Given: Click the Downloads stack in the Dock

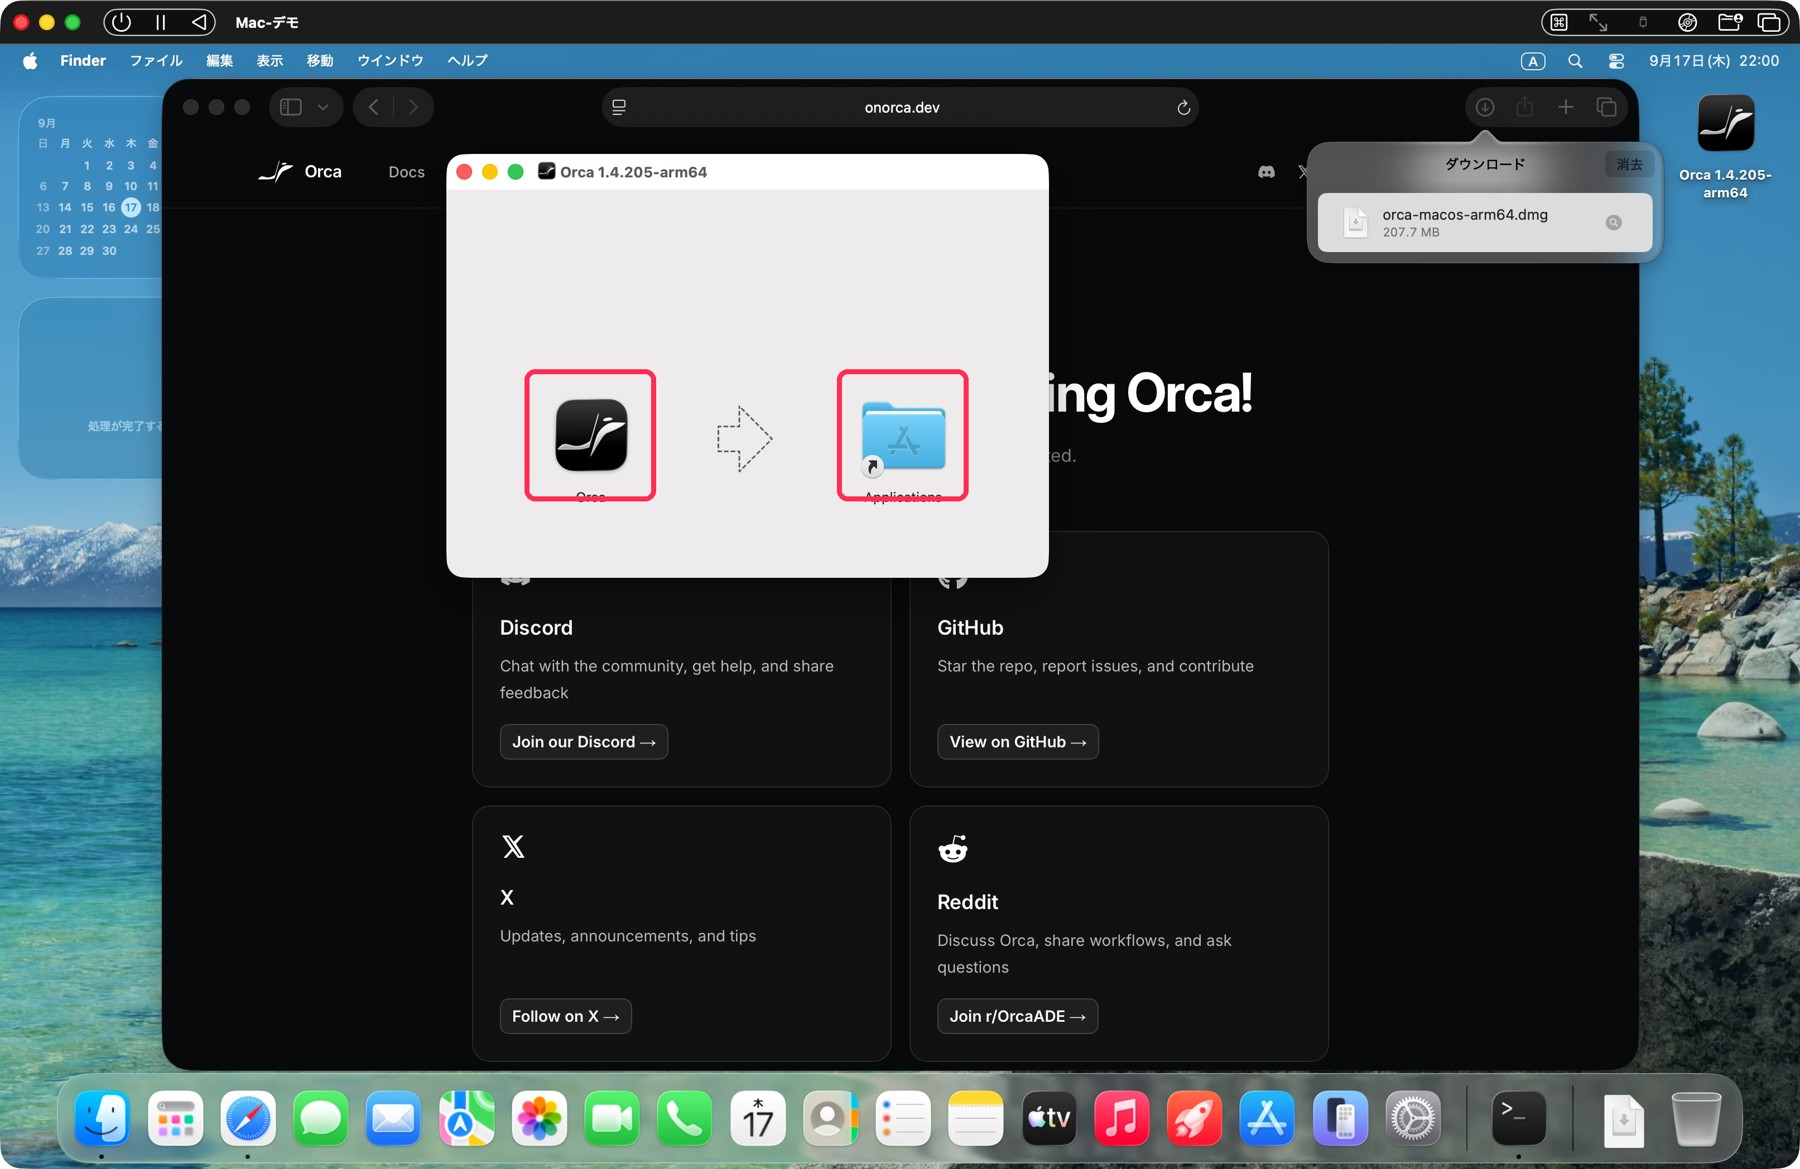Looking at the screenshot, I should [1624, 1119].
